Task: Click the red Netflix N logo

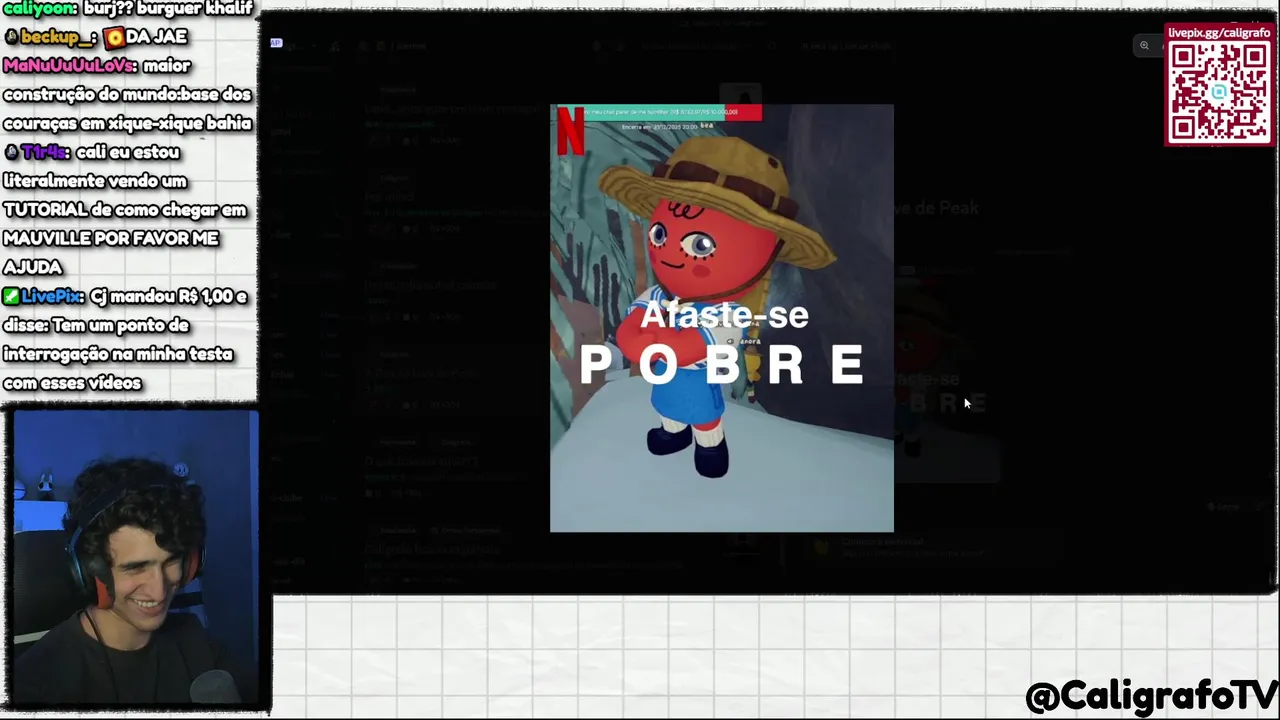Action: (570, 131)
